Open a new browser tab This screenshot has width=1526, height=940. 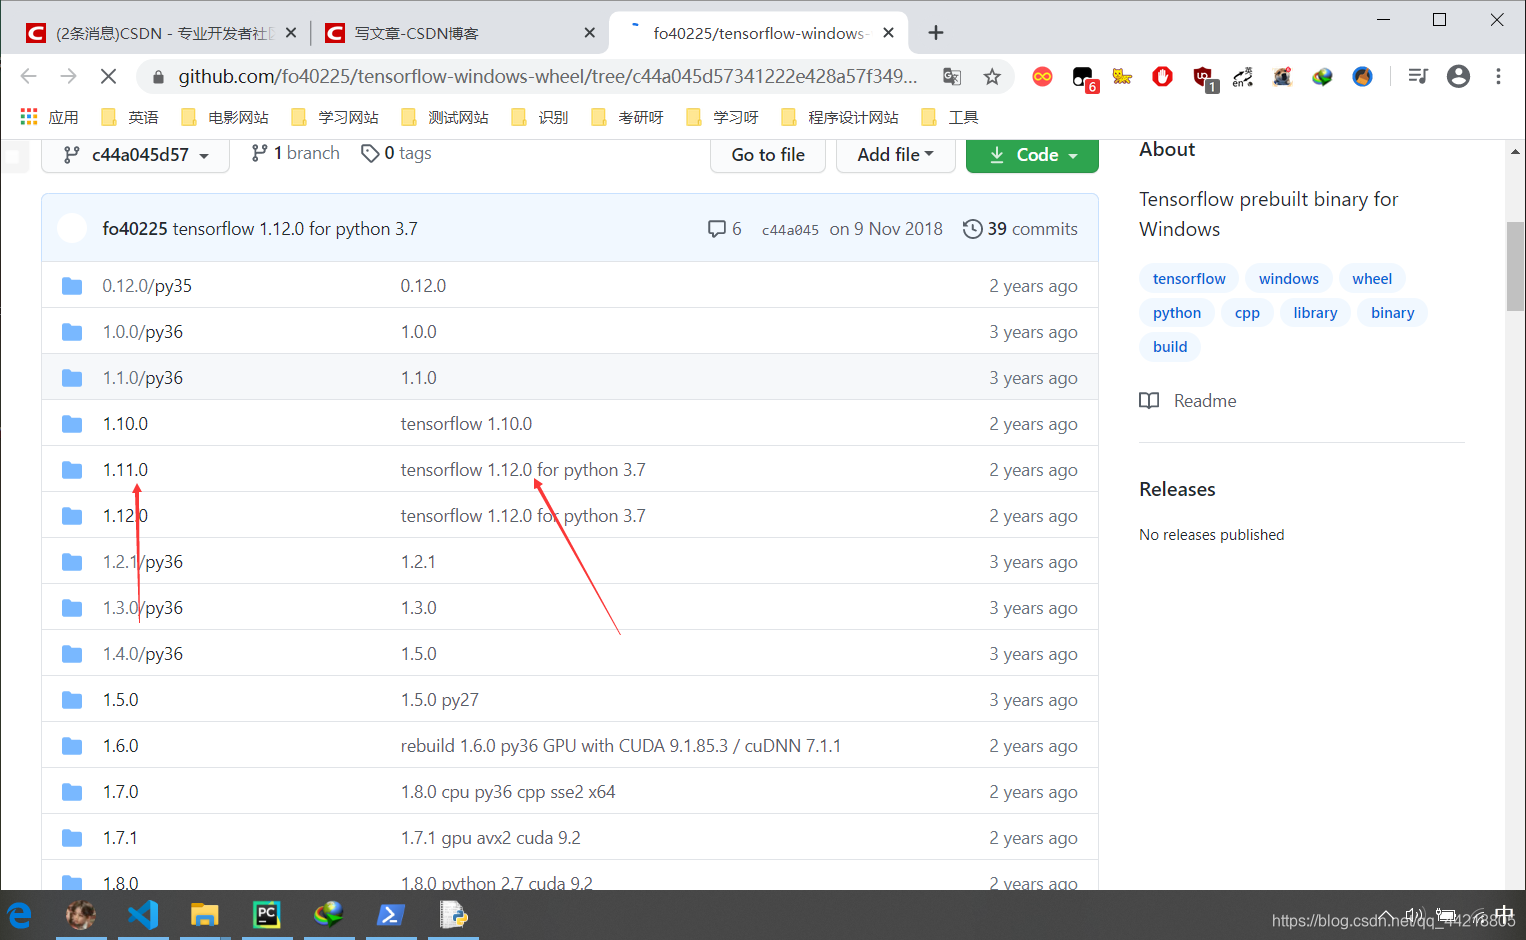[x=936, y=33]
